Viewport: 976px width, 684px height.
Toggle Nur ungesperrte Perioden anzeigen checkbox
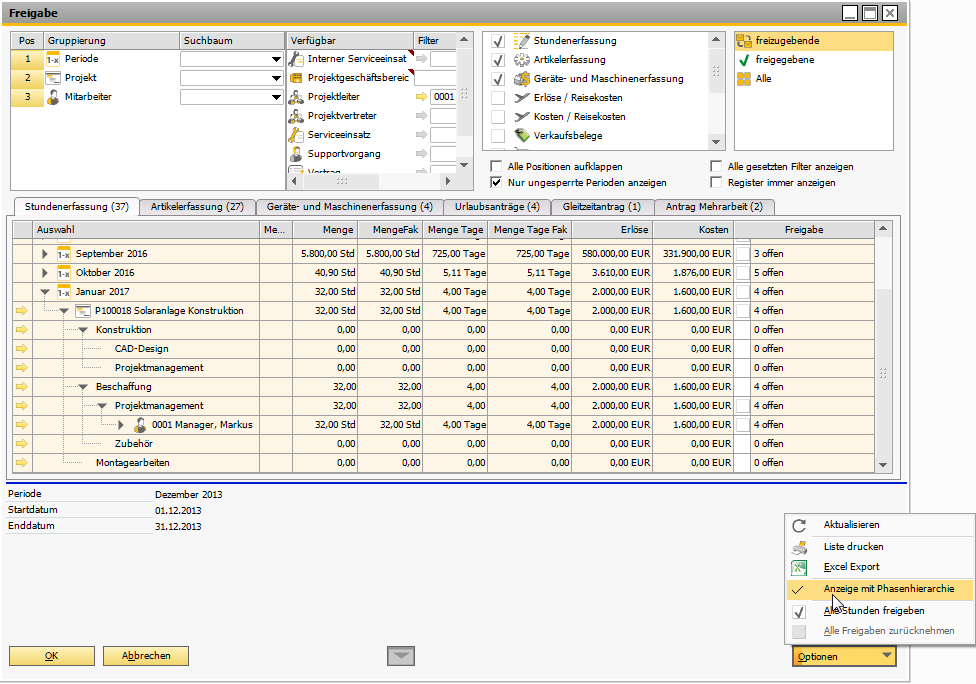(497, 183)
